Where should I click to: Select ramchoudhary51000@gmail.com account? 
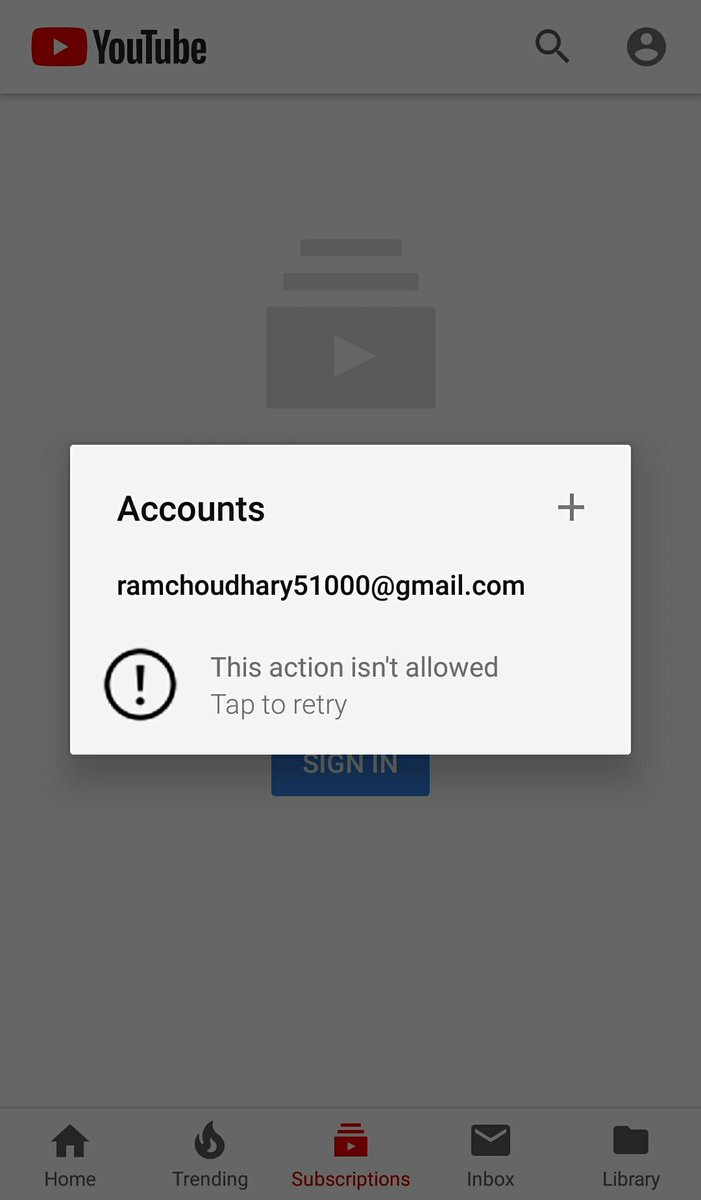(321, 586)
